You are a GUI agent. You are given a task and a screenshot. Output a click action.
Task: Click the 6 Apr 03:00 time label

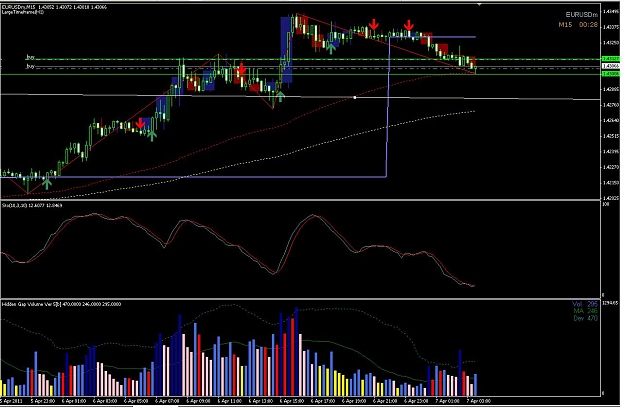105,401
